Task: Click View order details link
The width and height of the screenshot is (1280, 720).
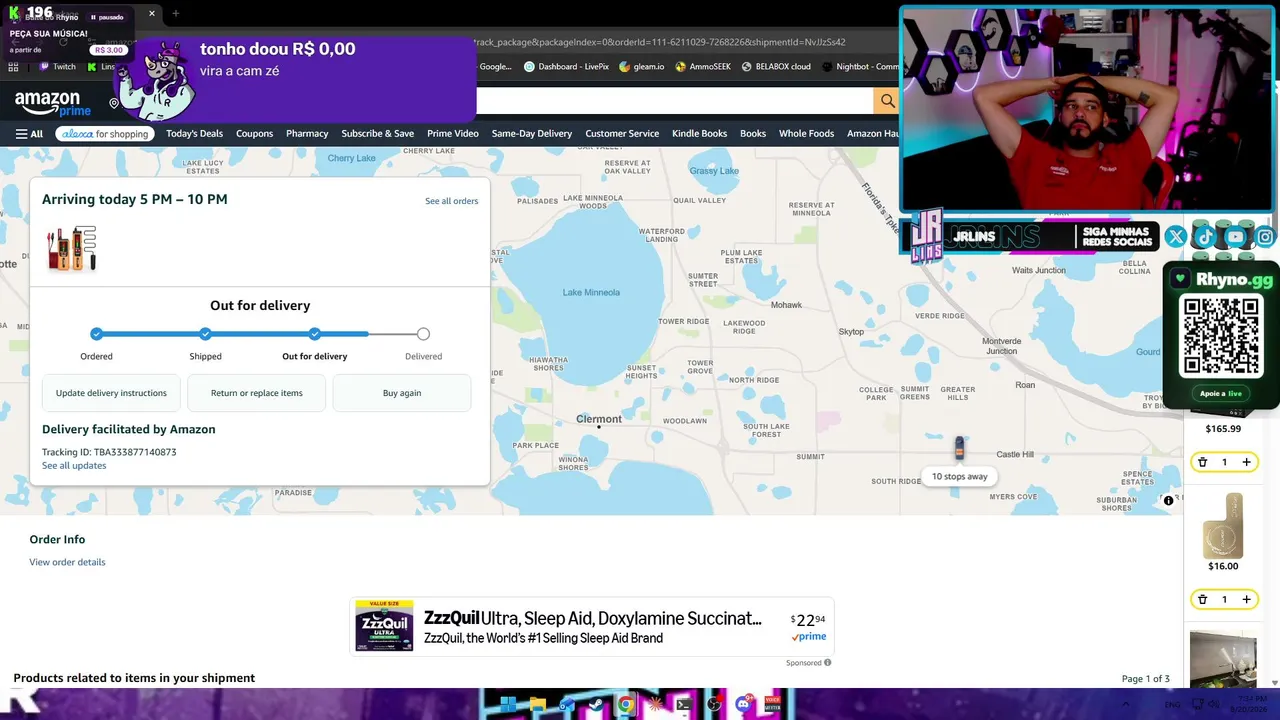Action: (x=67, y=562)
